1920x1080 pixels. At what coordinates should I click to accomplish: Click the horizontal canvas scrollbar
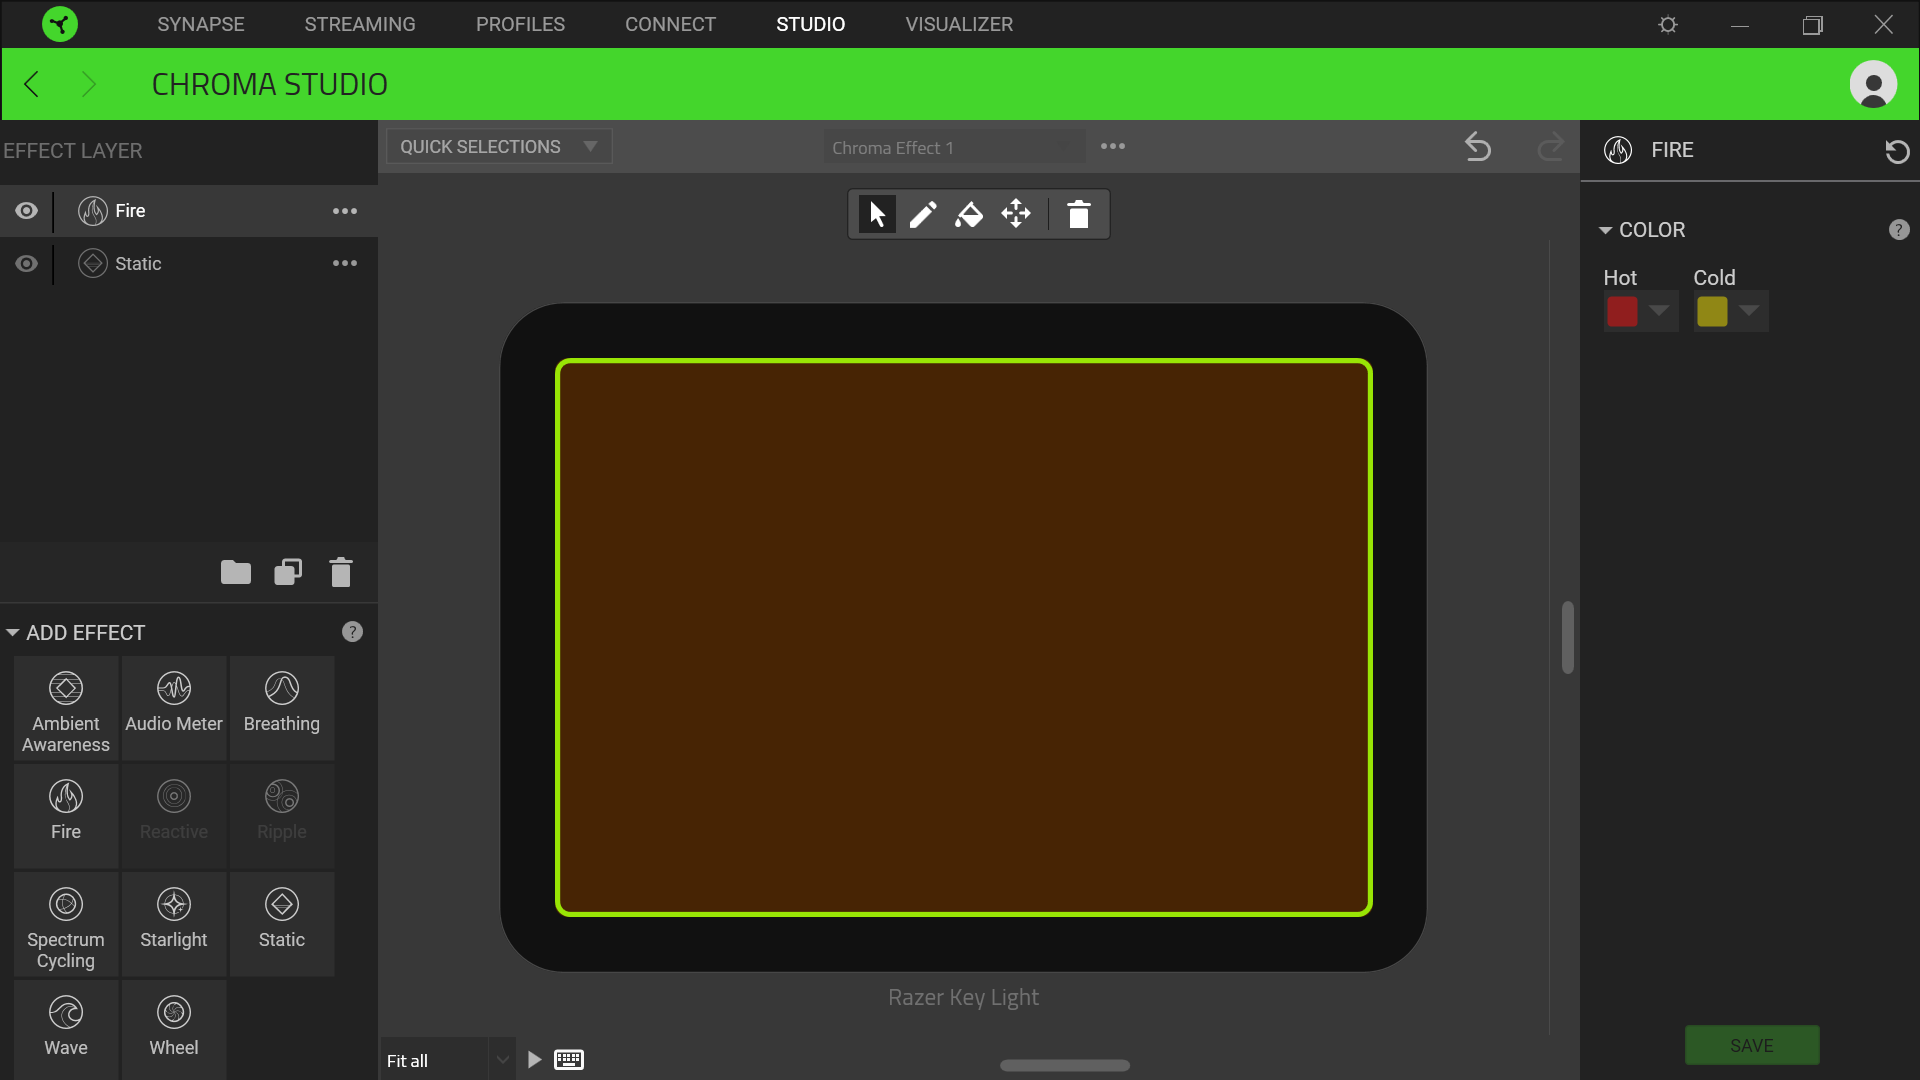1065,1065
